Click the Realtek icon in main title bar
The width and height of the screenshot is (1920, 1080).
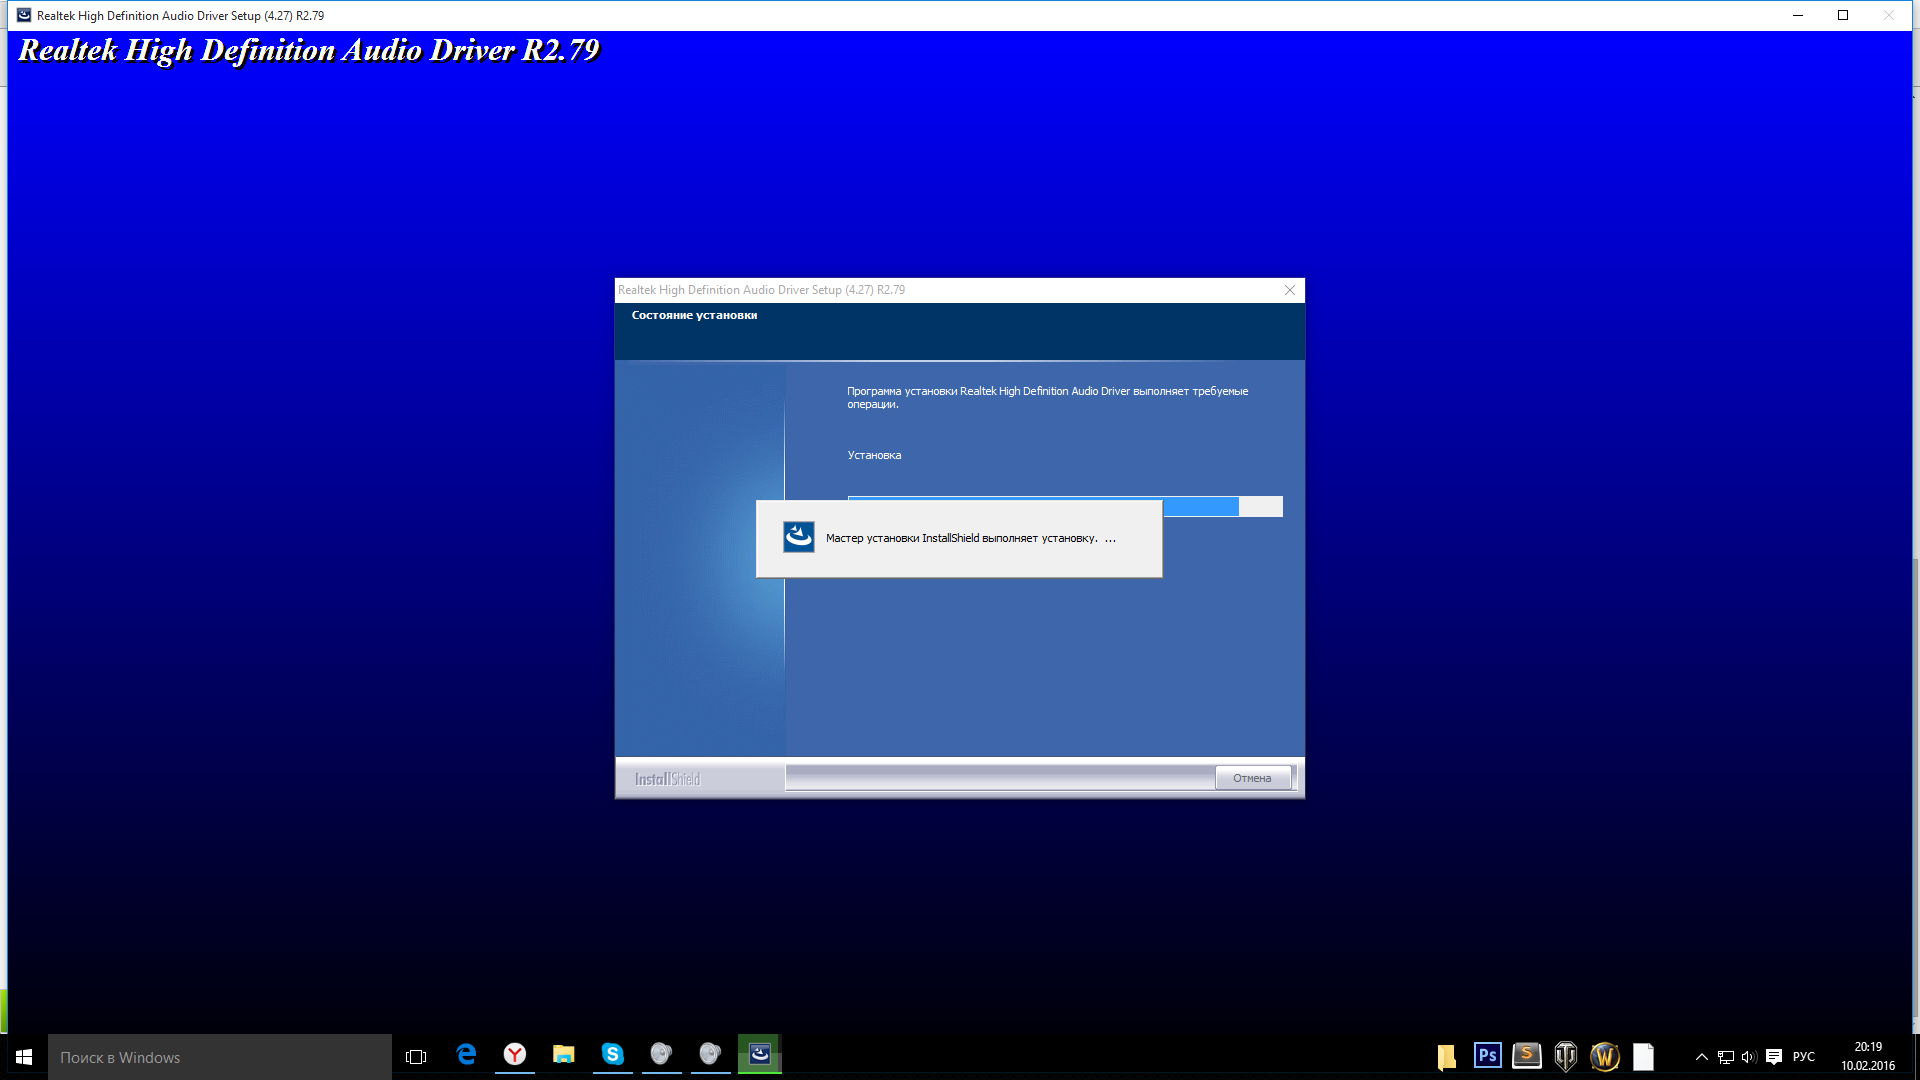pyautogui.click(x=24, y=15)
